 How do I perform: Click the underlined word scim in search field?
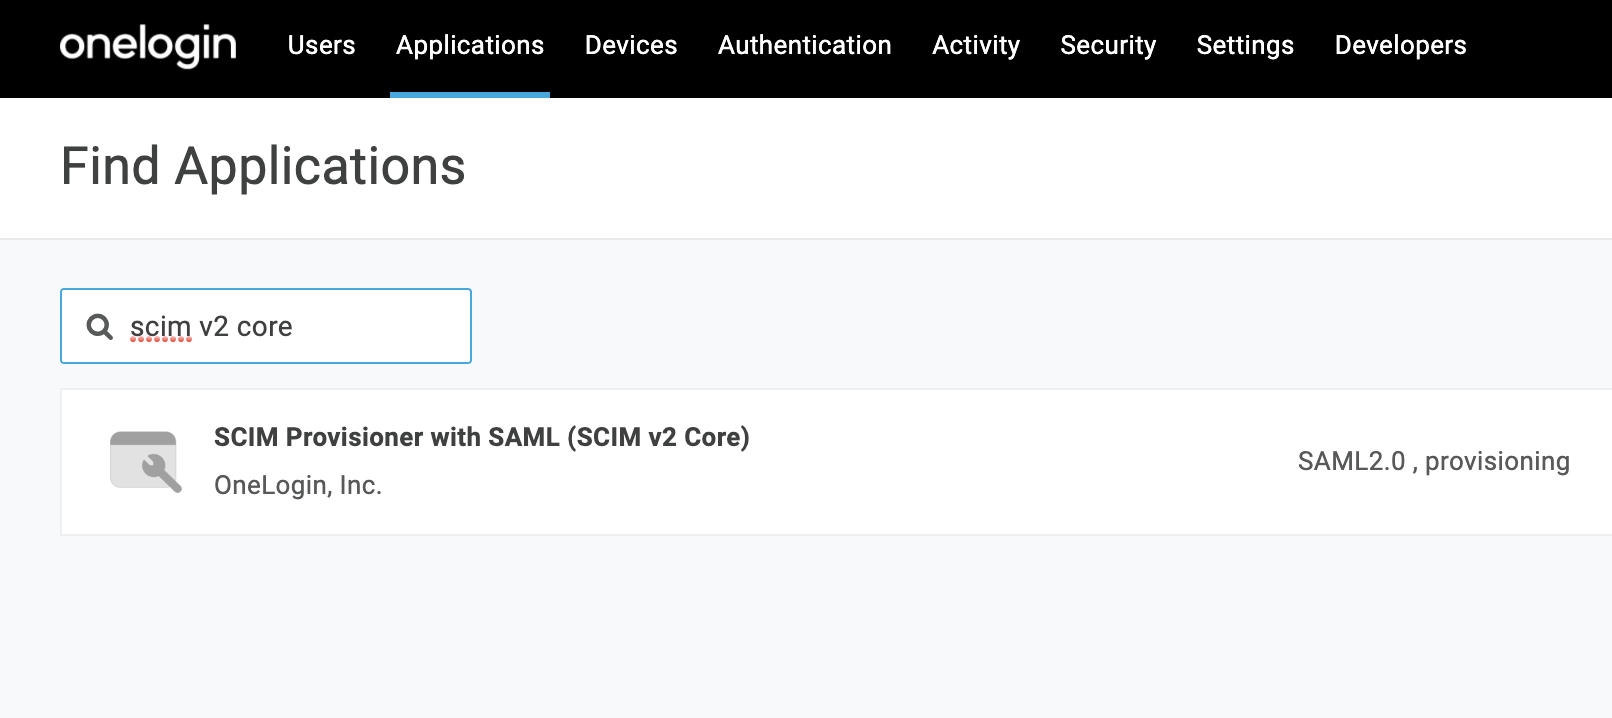click(160, 327)
